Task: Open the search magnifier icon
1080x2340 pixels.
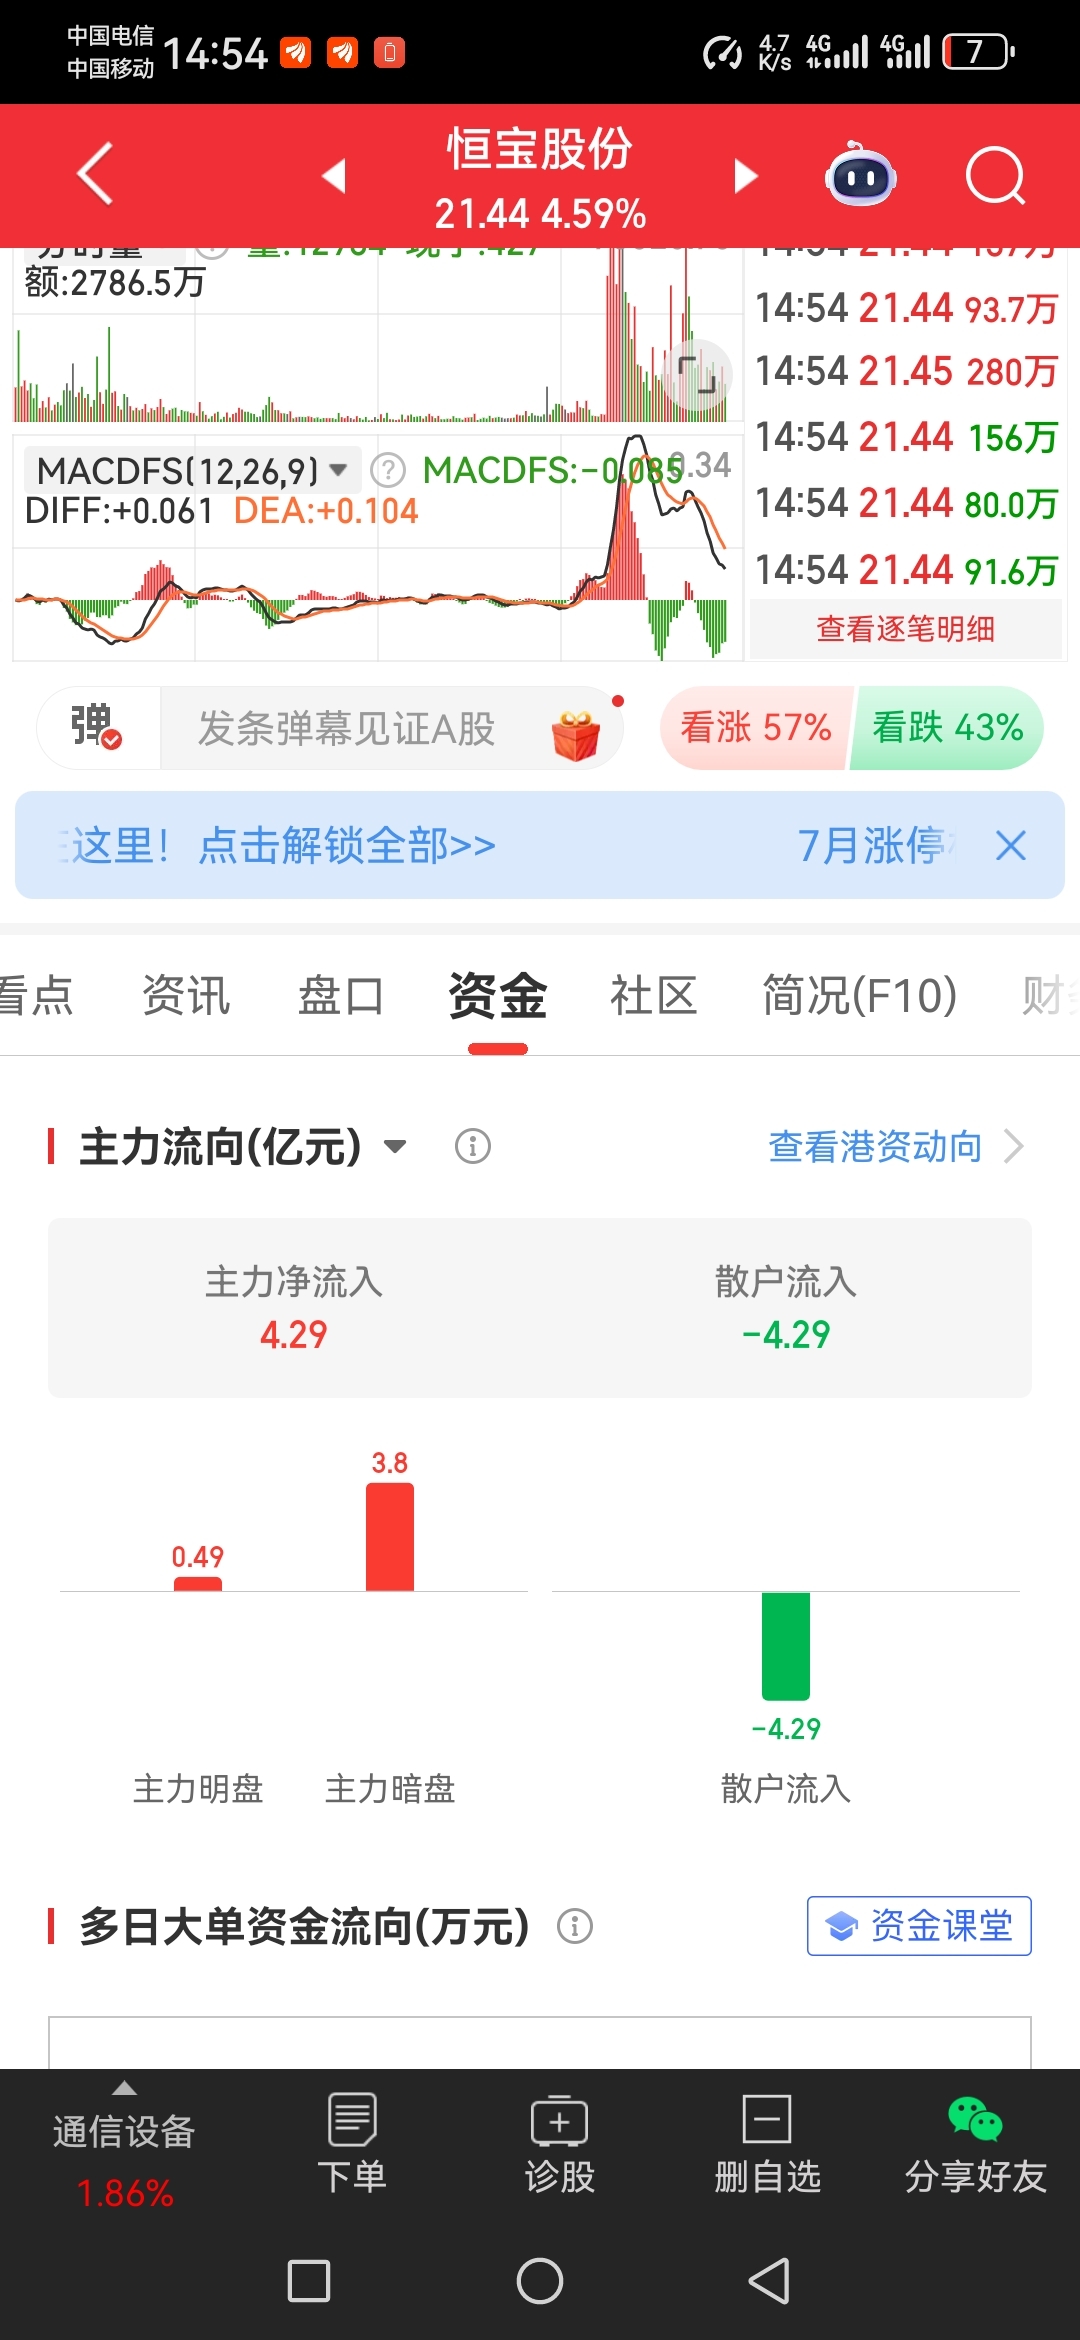Action: coord(996,176)
